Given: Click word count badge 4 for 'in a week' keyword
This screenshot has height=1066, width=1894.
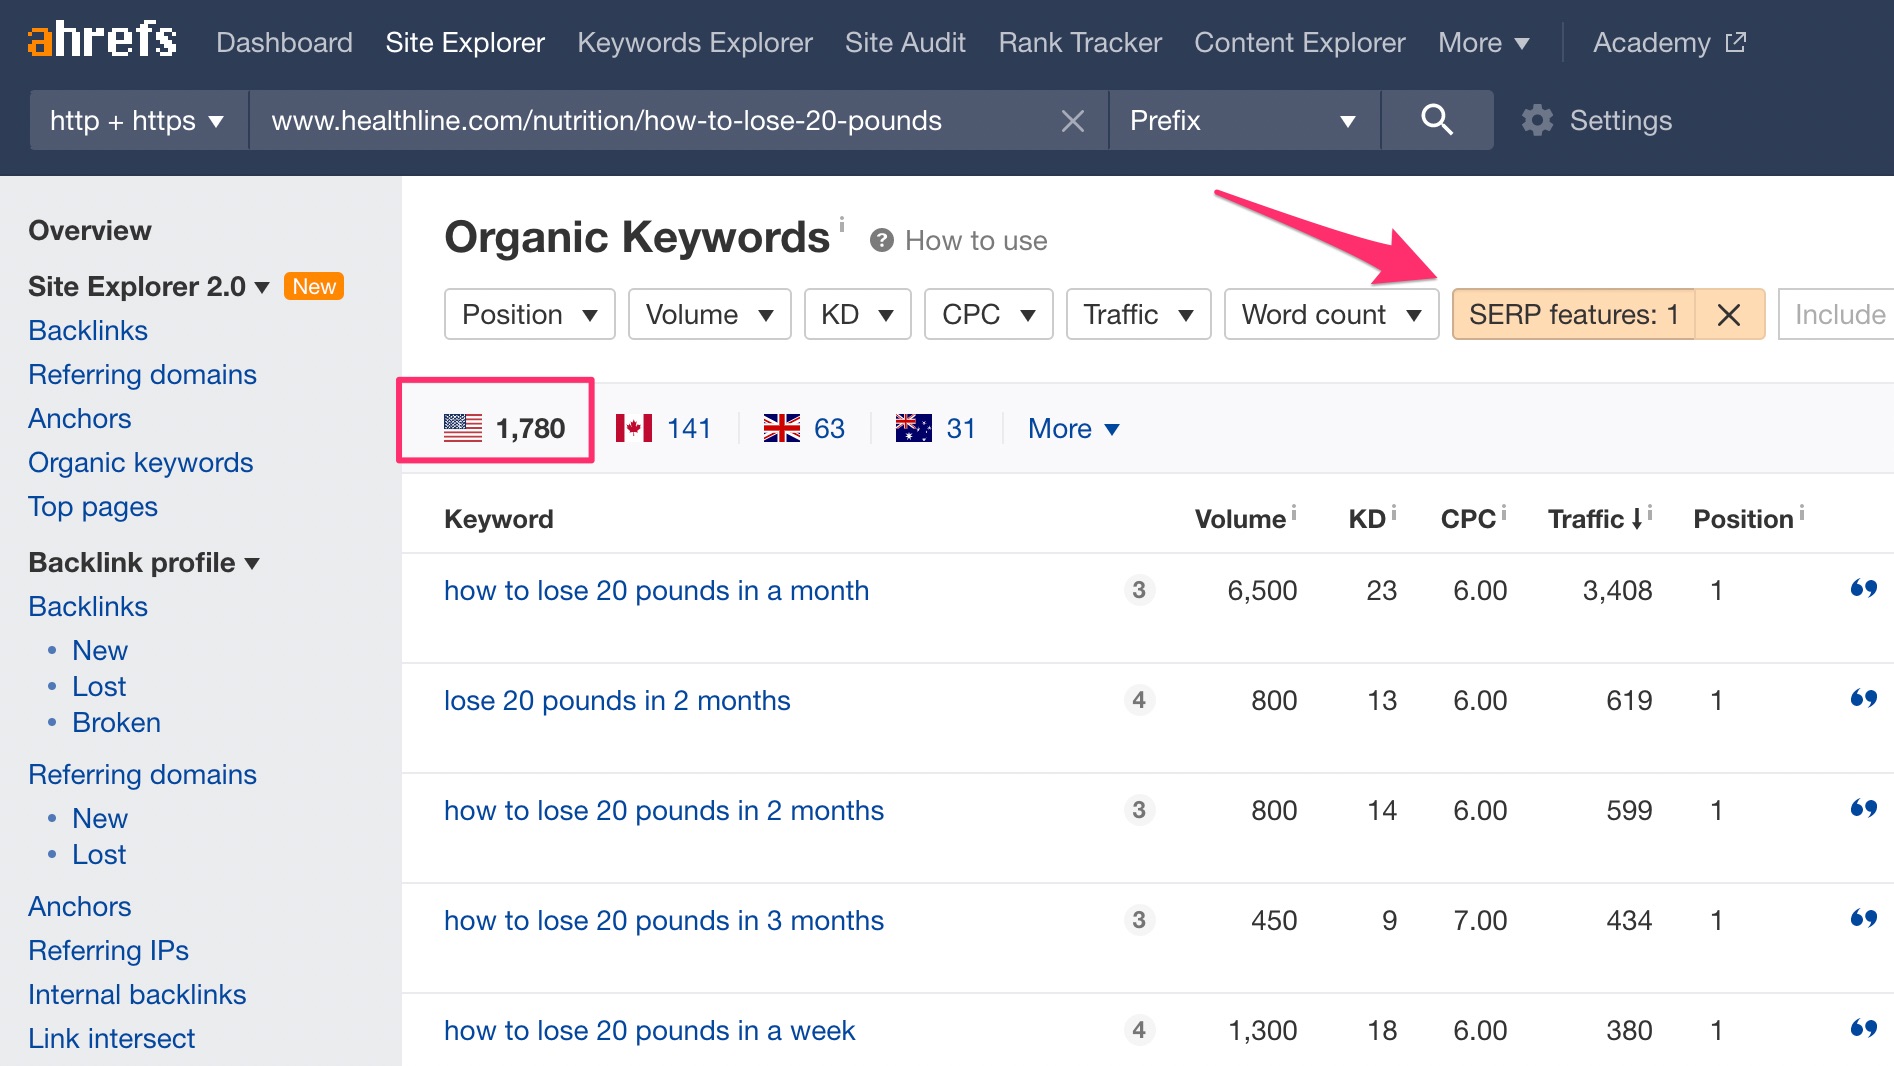Looking at the screenshot, I should pos(1139,1030).
